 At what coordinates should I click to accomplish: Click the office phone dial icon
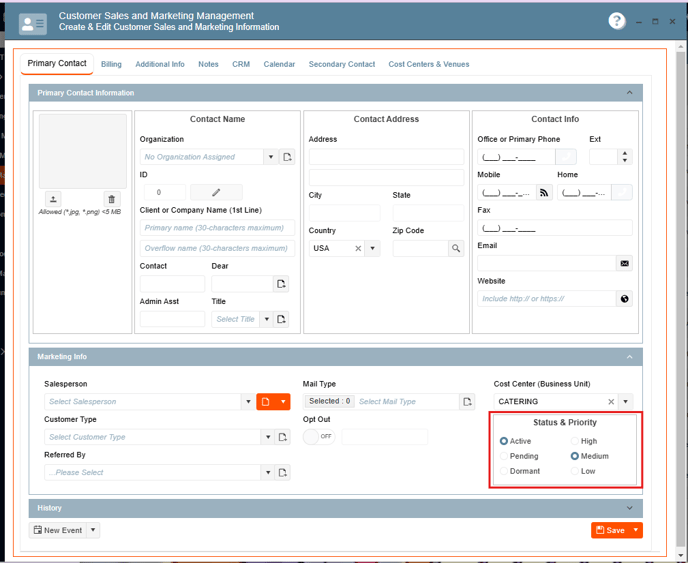click(566, 157)
